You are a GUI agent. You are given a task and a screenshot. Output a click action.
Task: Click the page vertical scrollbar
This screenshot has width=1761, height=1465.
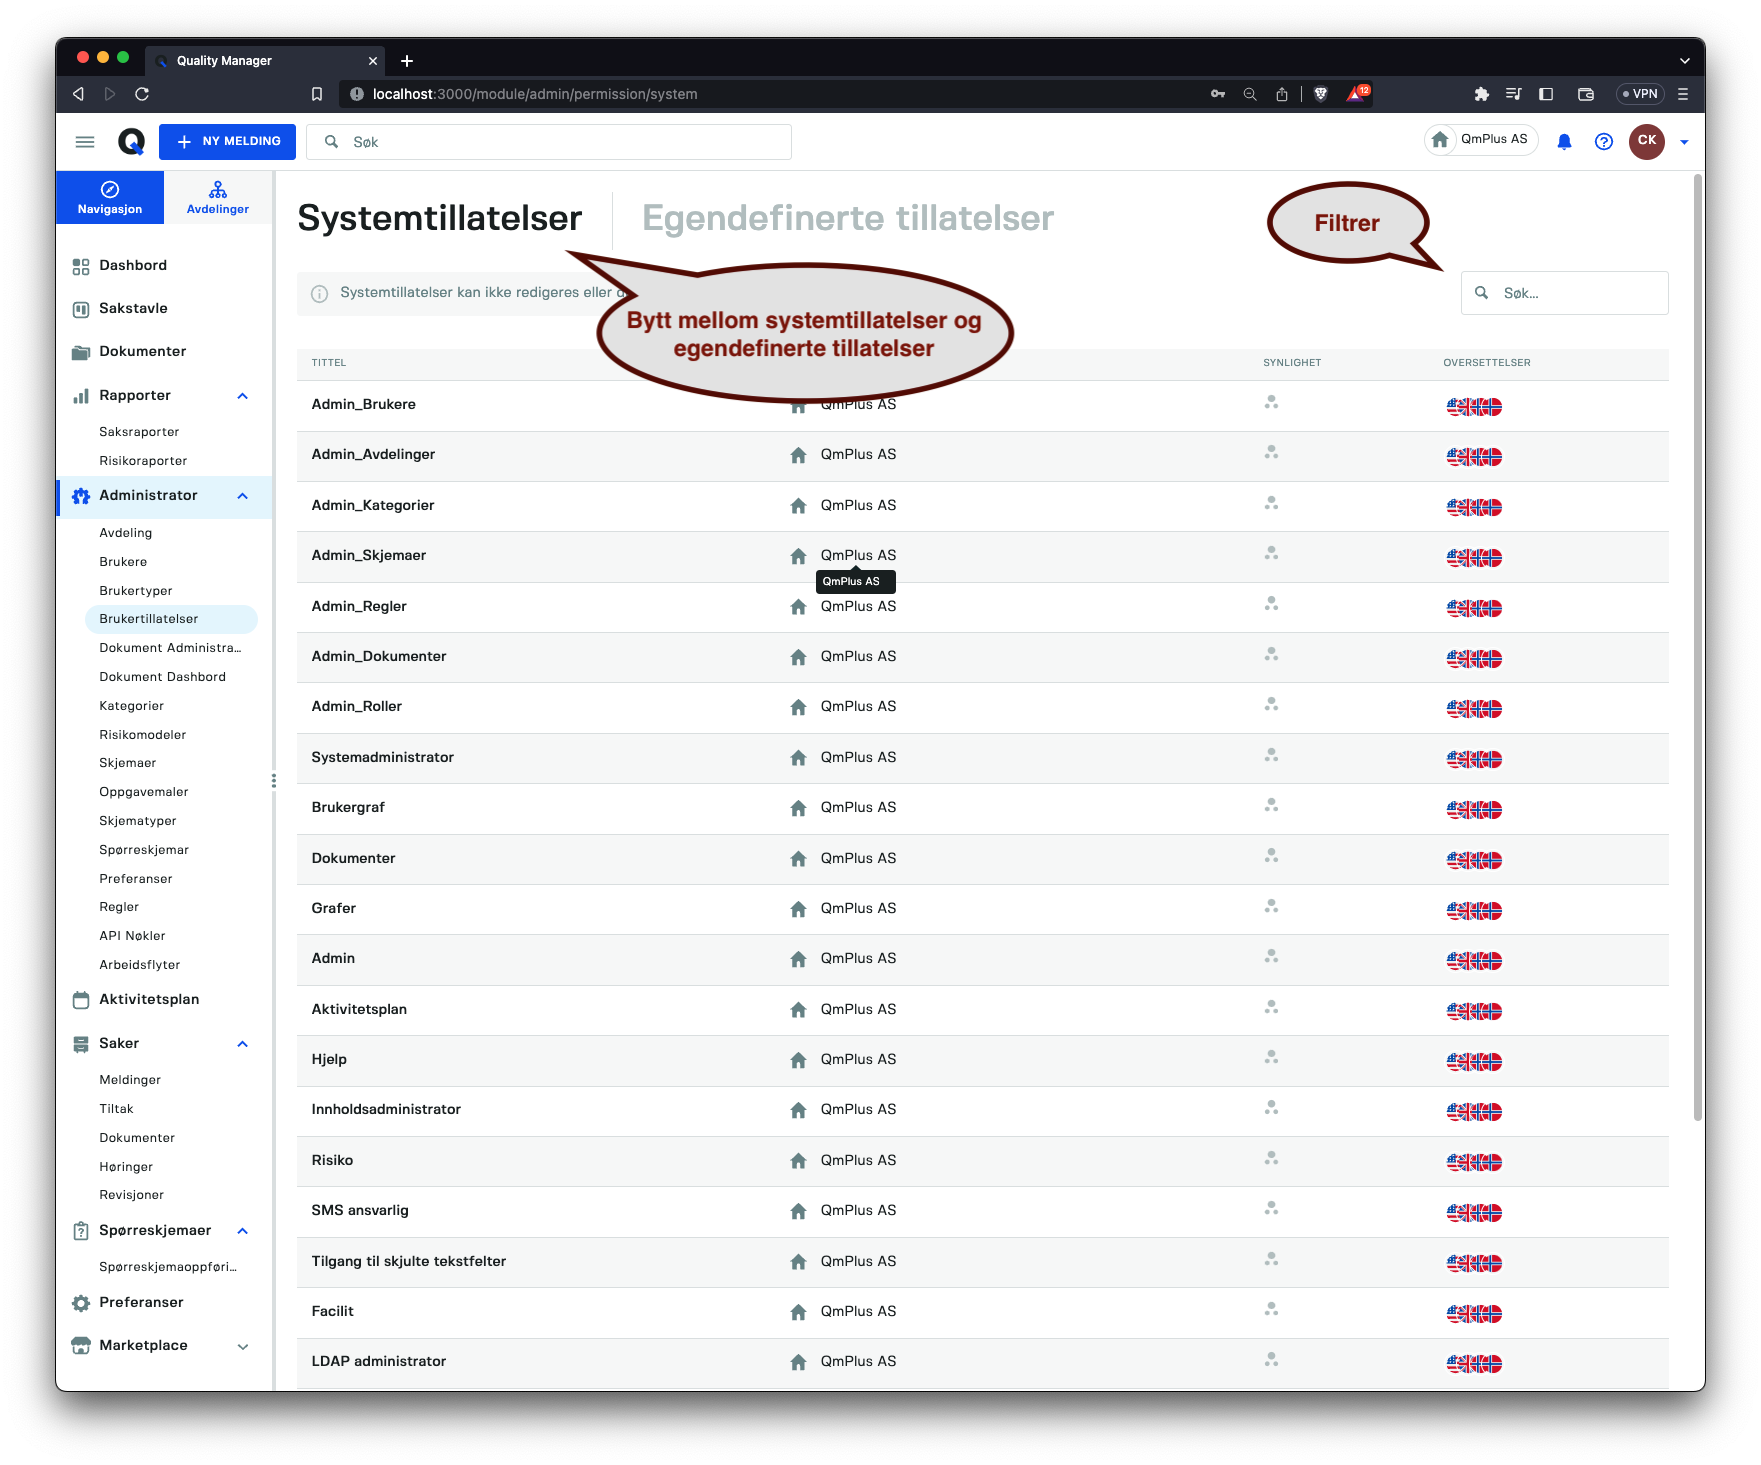pos(1698,650)
